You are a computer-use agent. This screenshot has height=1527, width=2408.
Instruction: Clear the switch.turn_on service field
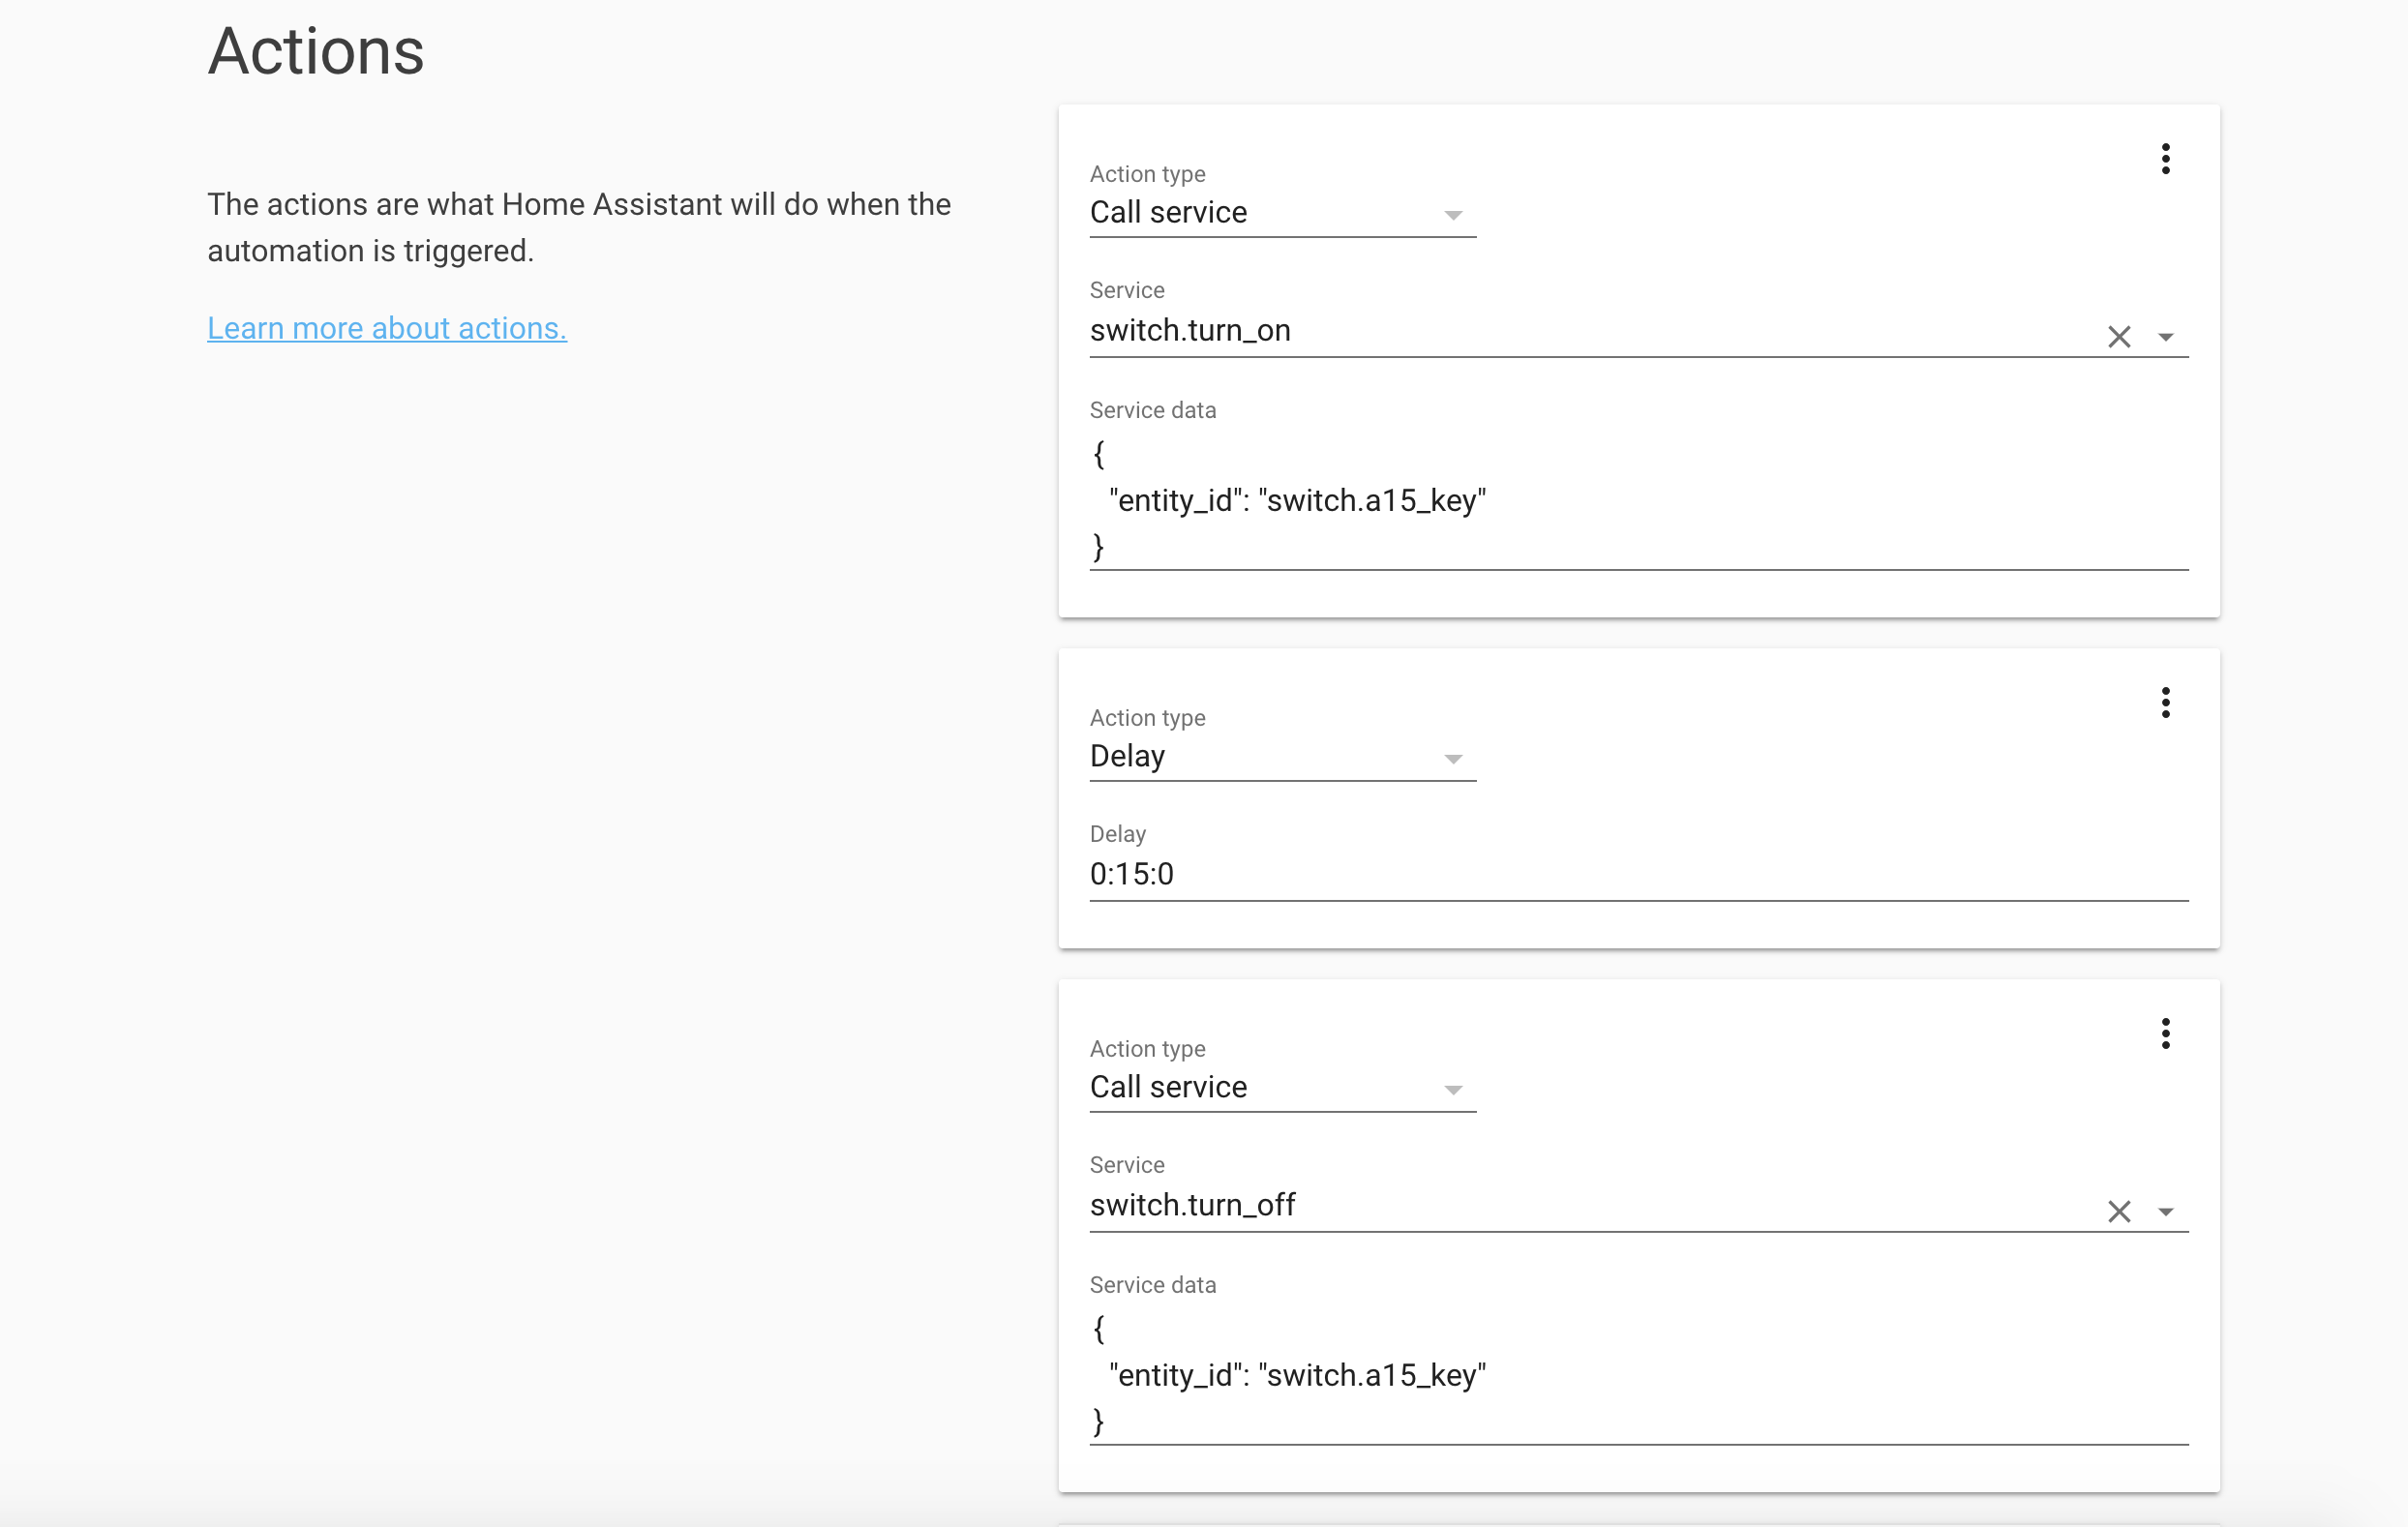pos(2120,336)
